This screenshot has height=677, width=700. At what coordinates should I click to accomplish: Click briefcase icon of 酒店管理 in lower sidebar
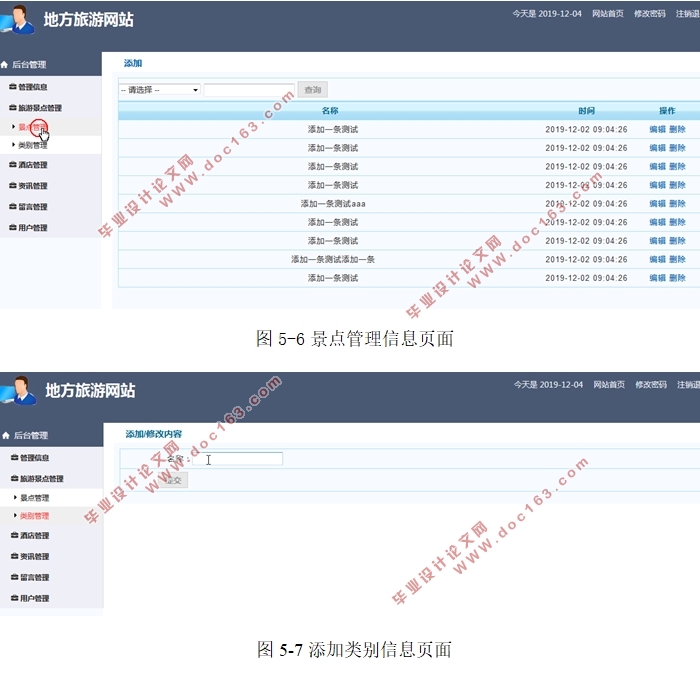pos(14,535)
